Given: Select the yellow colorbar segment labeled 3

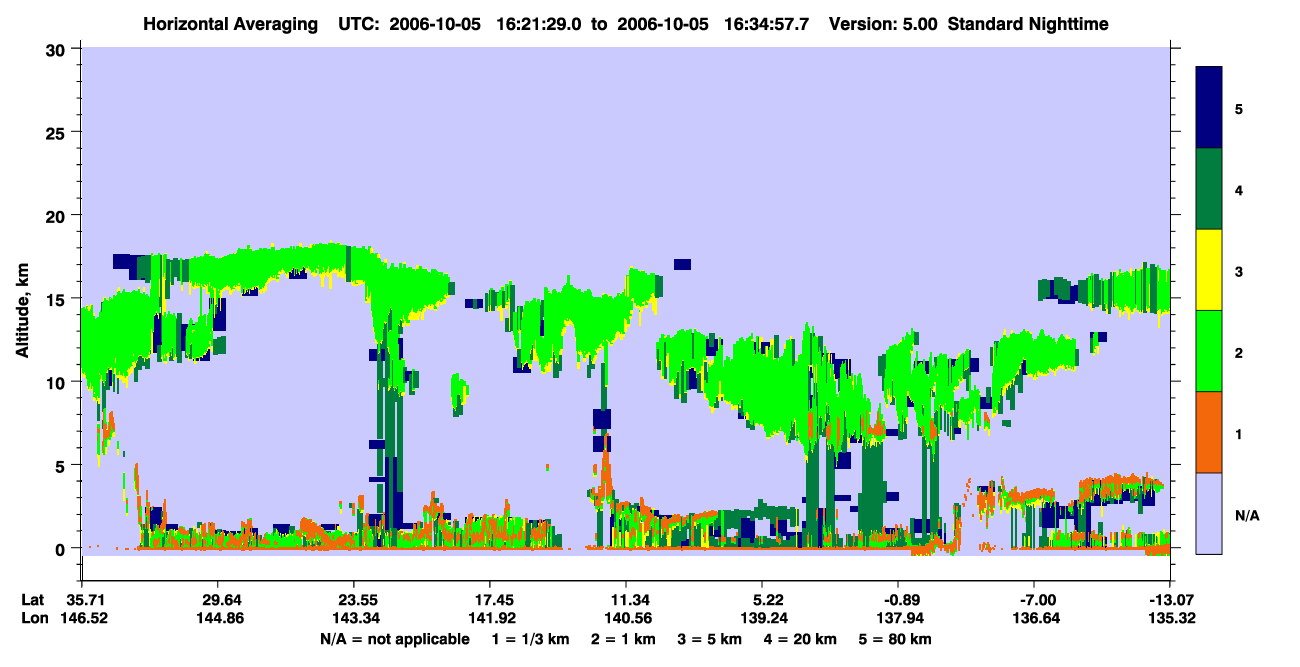Looking at the screenshot, I should click(1209, 270).
